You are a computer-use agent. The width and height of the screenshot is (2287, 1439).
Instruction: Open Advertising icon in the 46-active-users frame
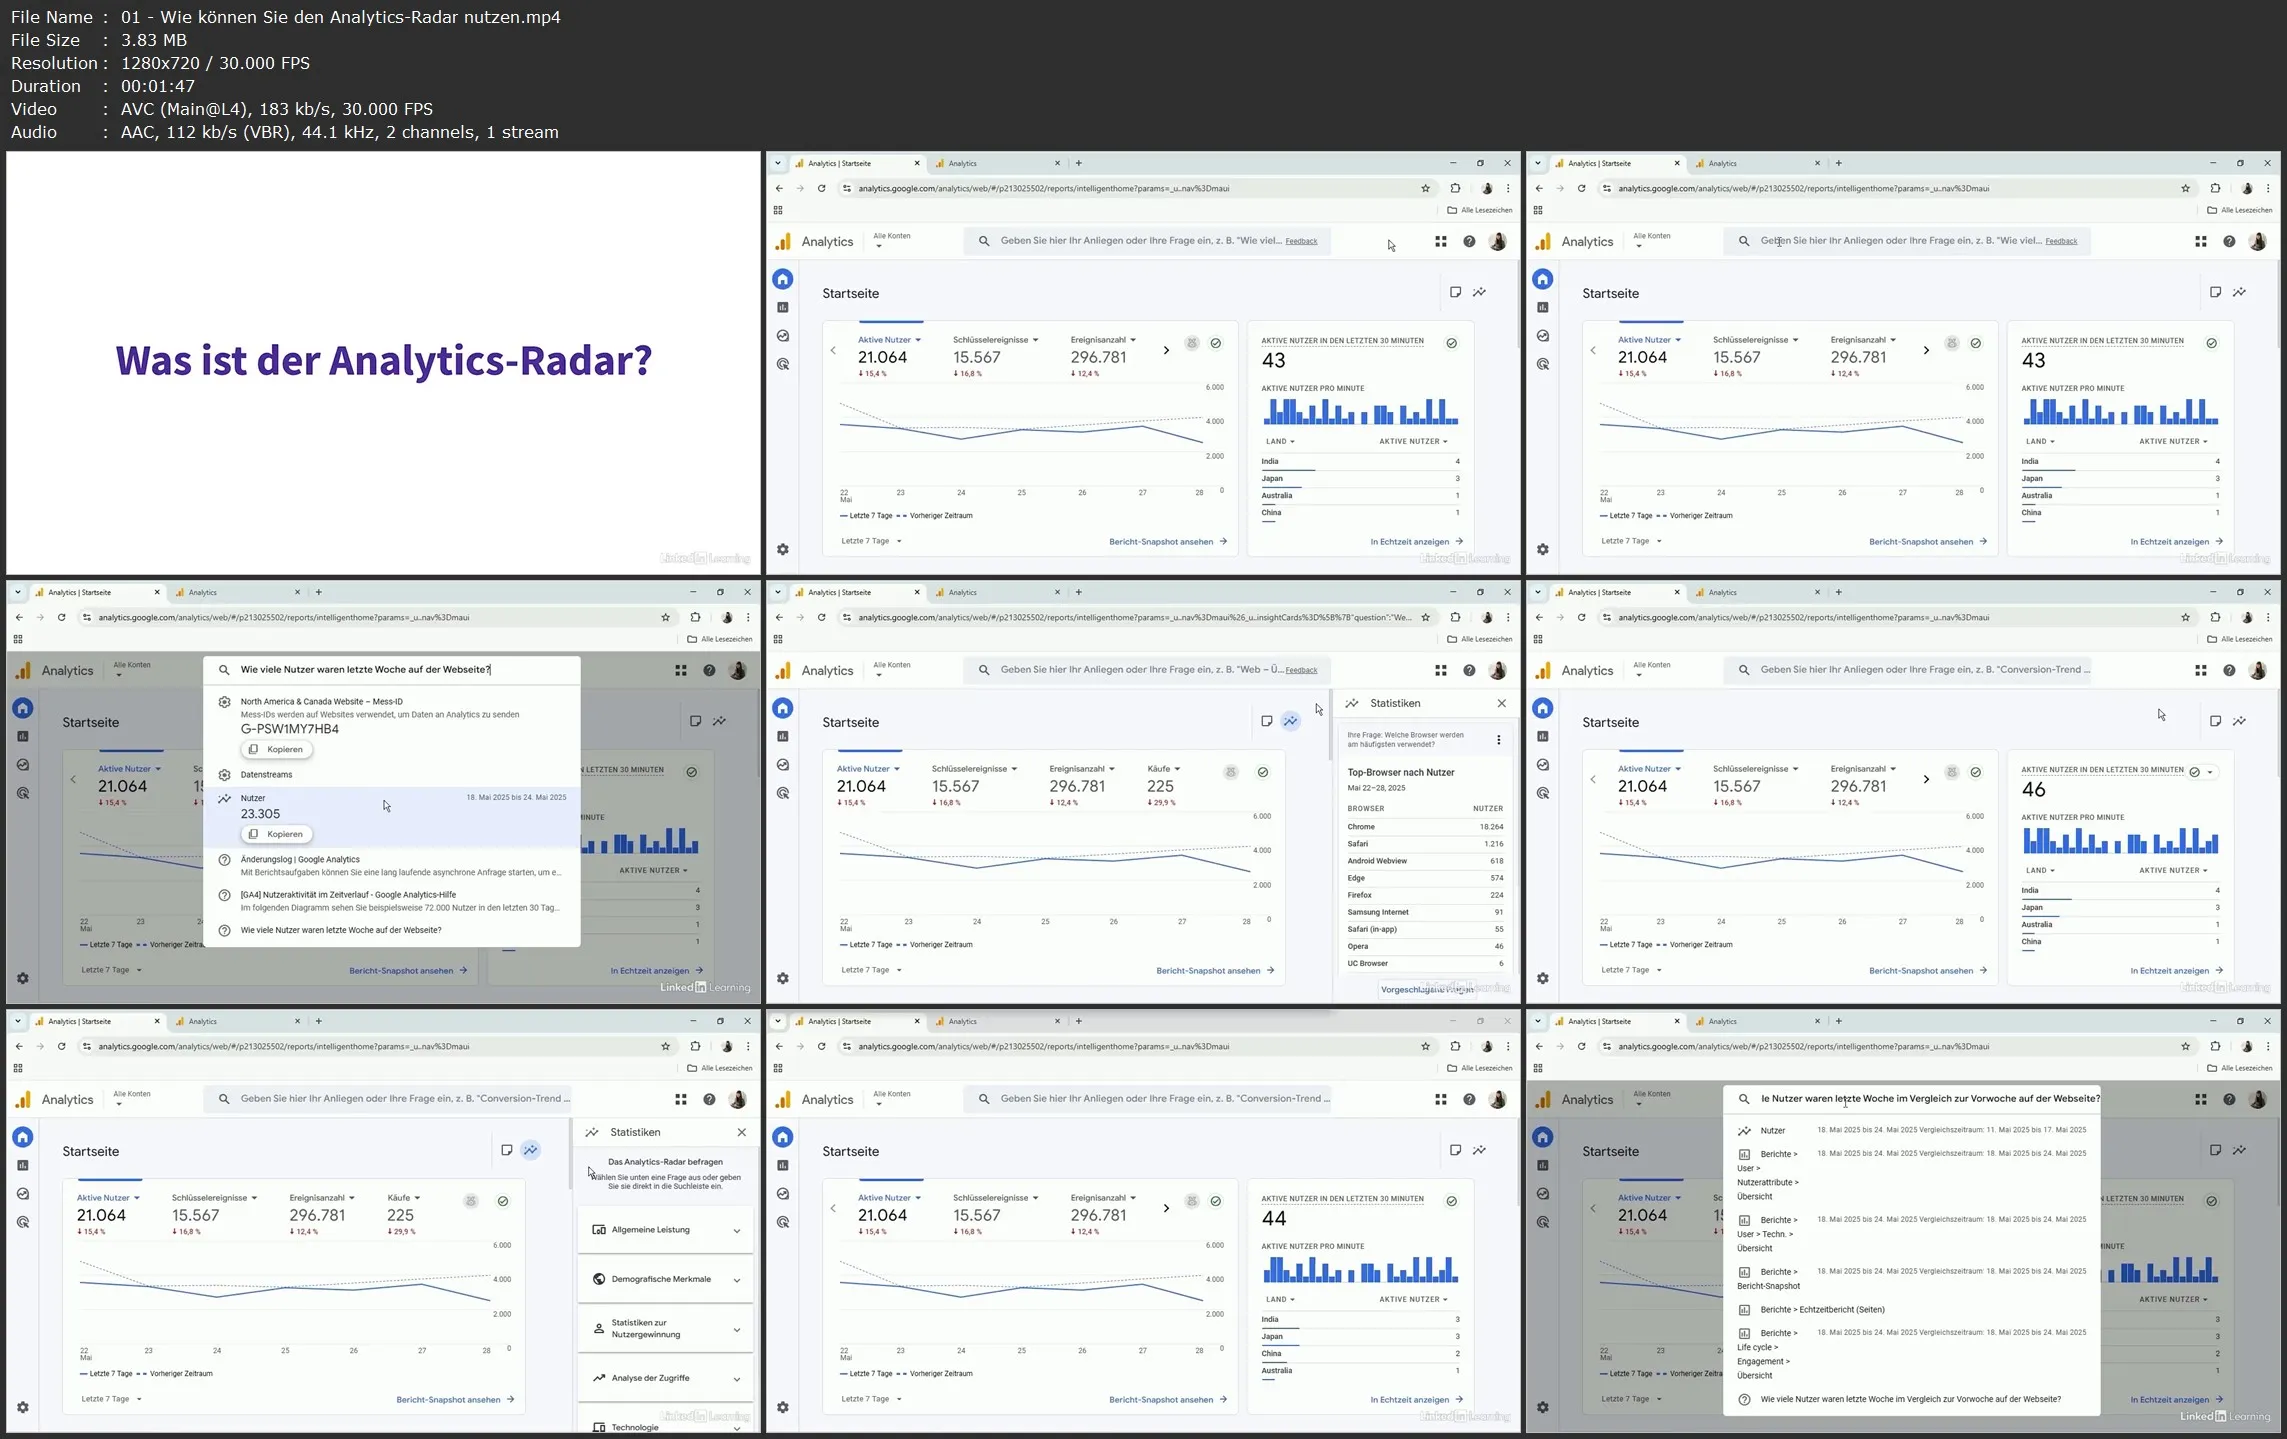(1543, 794)
